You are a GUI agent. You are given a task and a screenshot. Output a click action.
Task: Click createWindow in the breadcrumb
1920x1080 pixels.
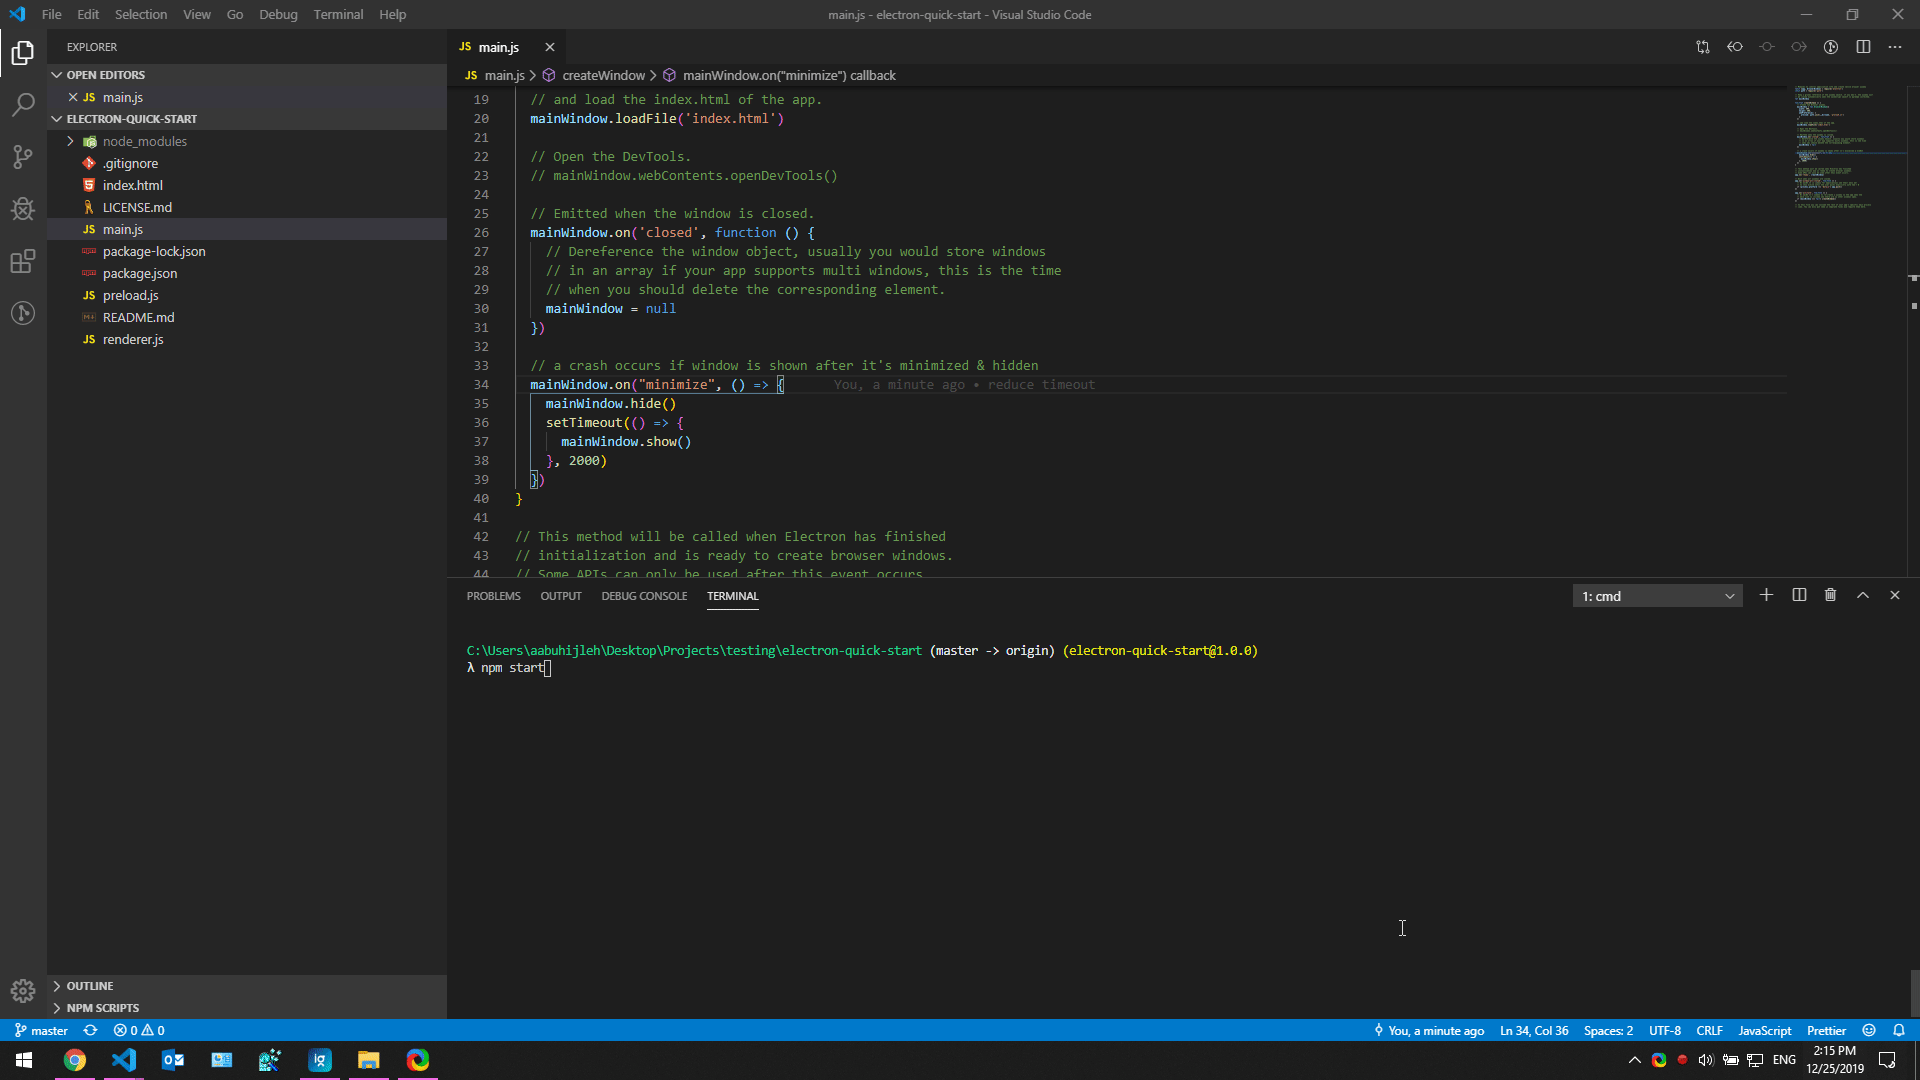(603, 75)
